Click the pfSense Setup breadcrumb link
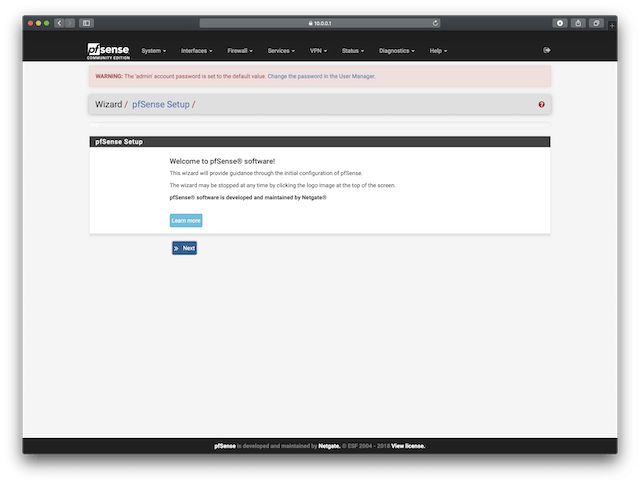The image size is (640, 484). pos(161,104)
